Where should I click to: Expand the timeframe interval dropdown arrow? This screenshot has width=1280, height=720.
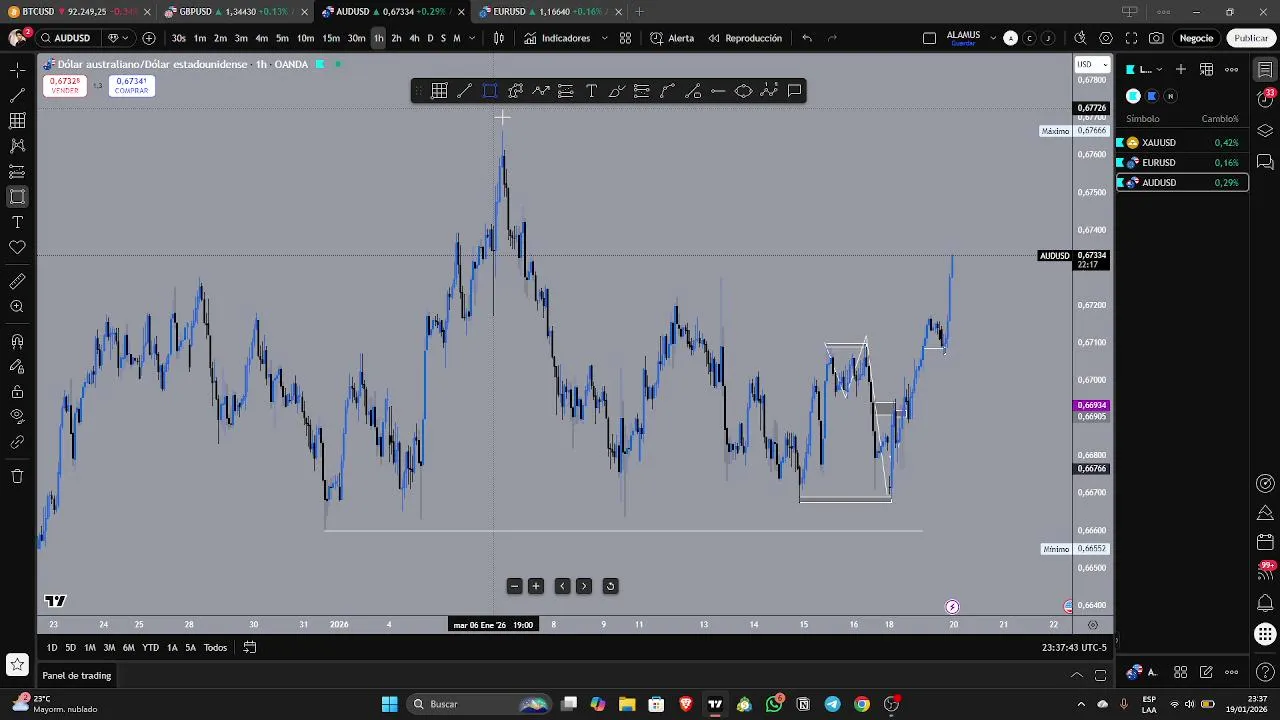click(470, 38)
